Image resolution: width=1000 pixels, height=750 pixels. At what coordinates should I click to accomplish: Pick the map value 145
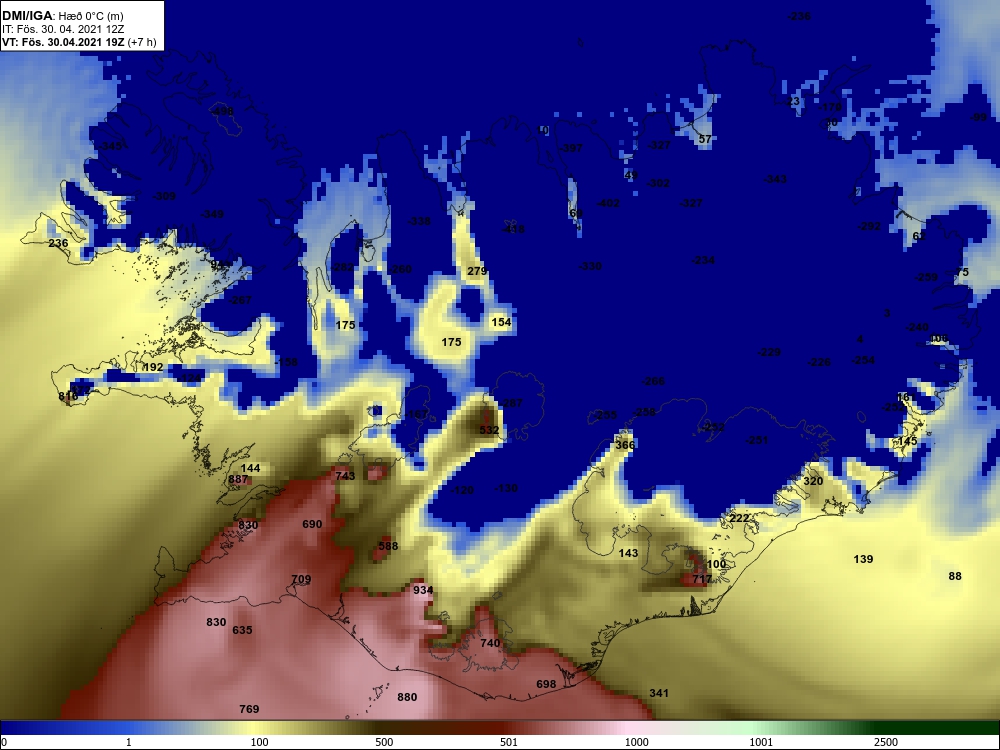(907, 441)
